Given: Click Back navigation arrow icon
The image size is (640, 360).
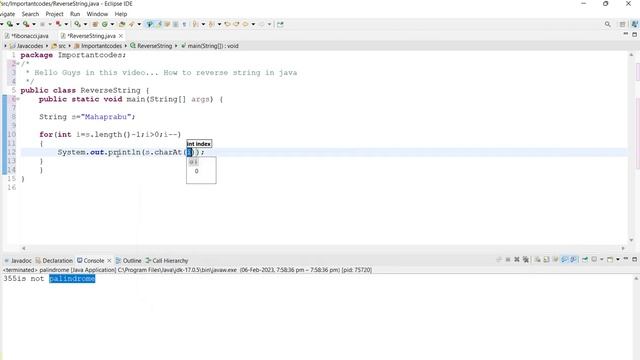Looking at the screenshot, I should (245, 24).
